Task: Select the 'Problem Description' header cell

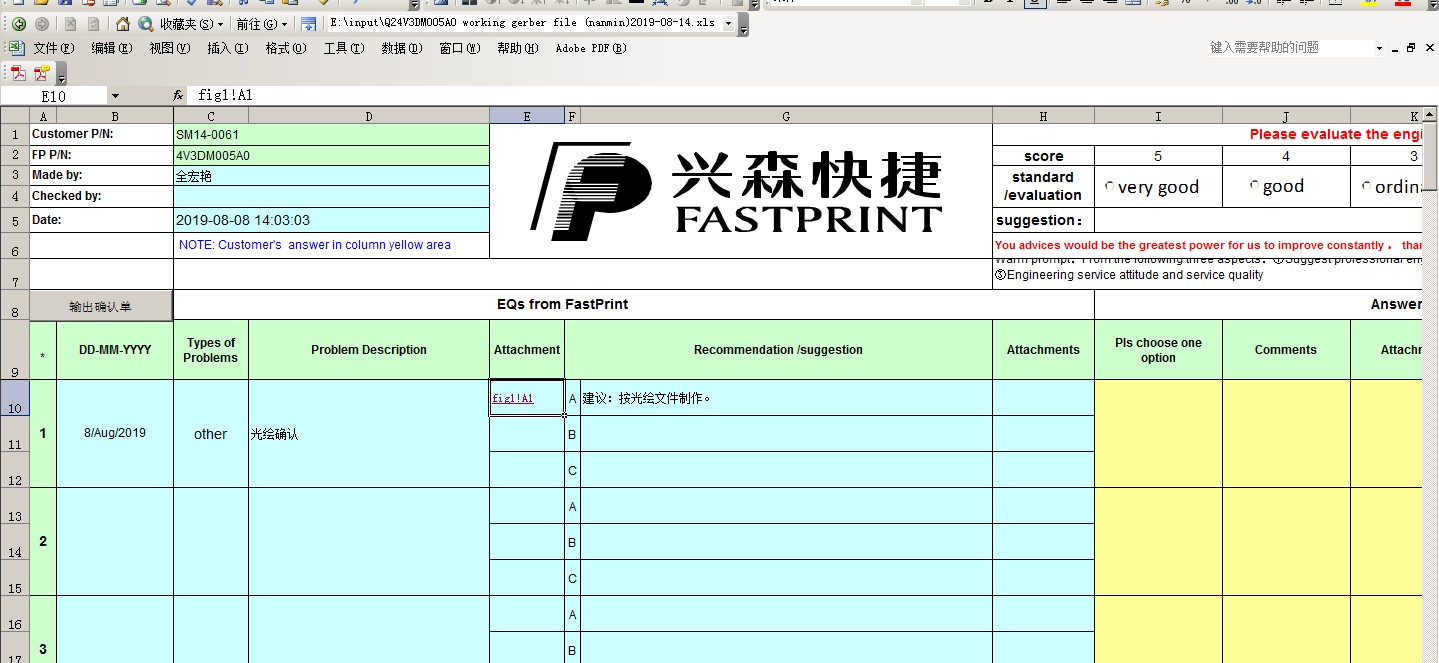Action: point(369,350)
